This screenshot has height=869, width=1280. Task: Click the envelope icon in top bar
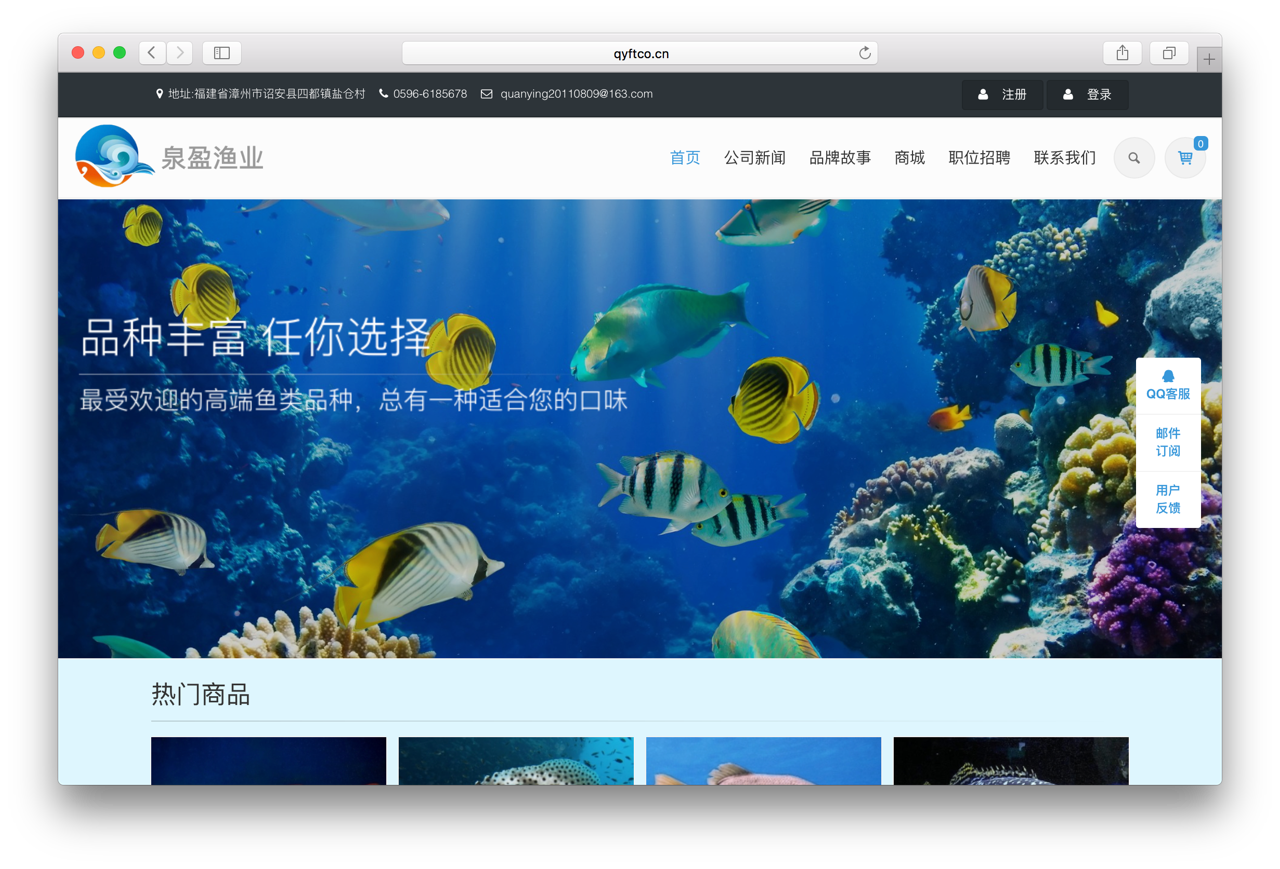point(487,94)
